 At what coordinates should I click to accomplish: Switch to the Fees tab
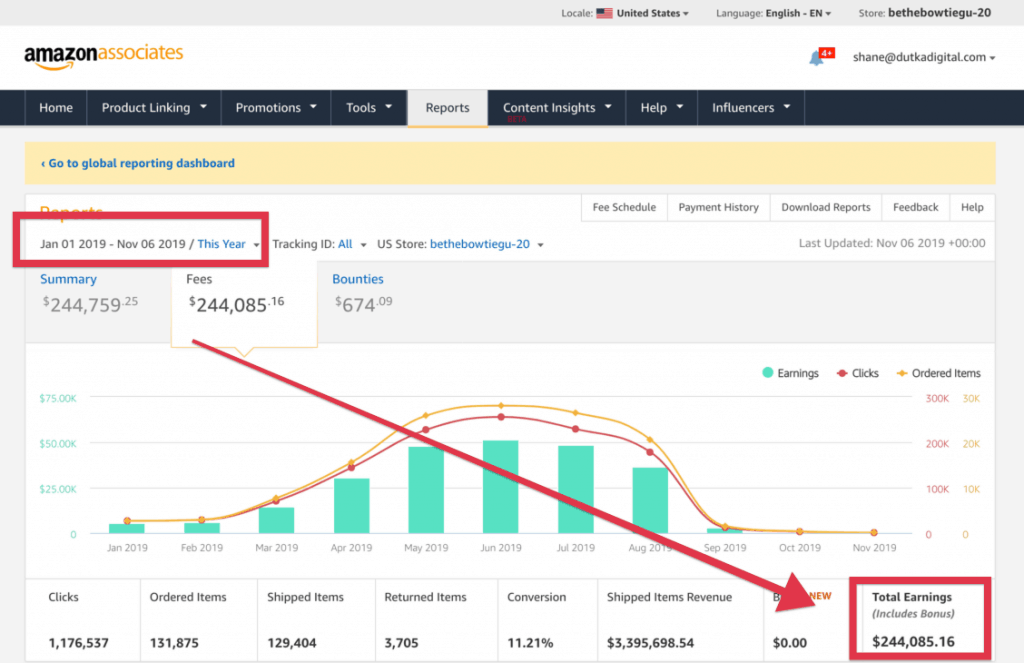point(244,302)
